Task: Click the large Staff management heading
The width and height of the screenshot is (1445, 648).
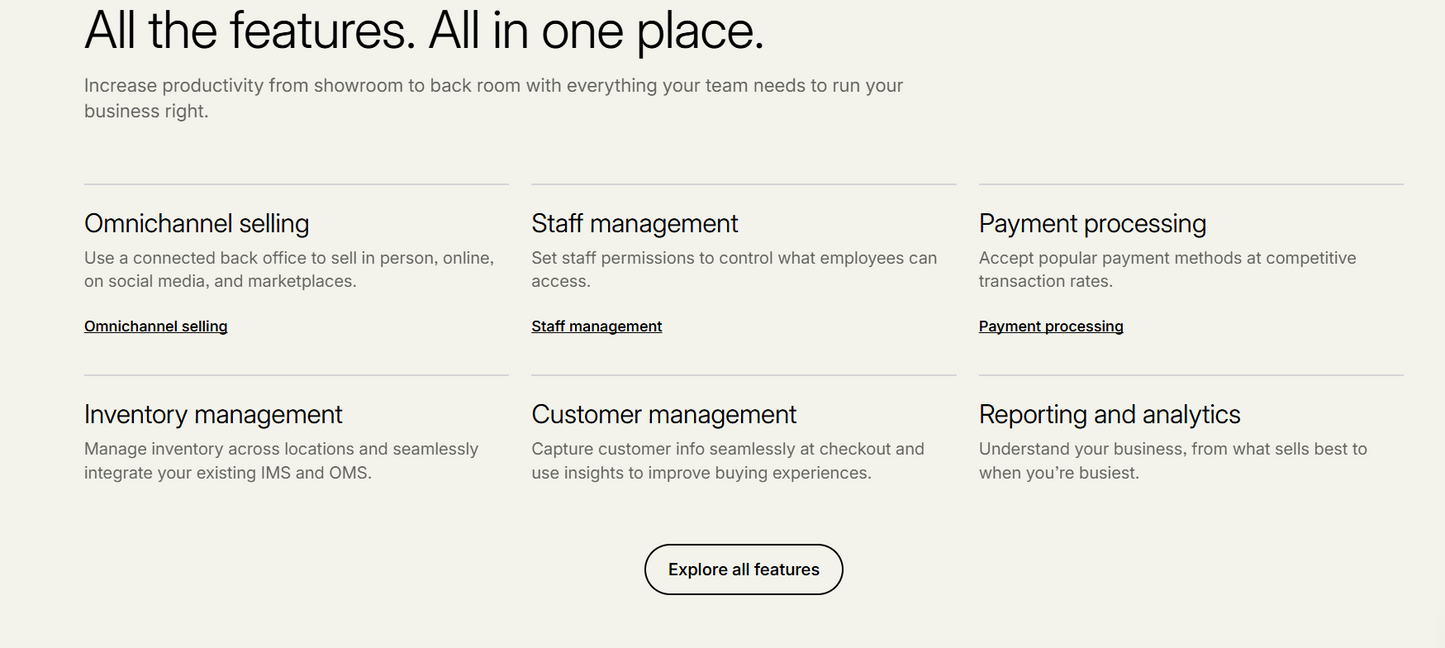Action: (x=635, y=223)
